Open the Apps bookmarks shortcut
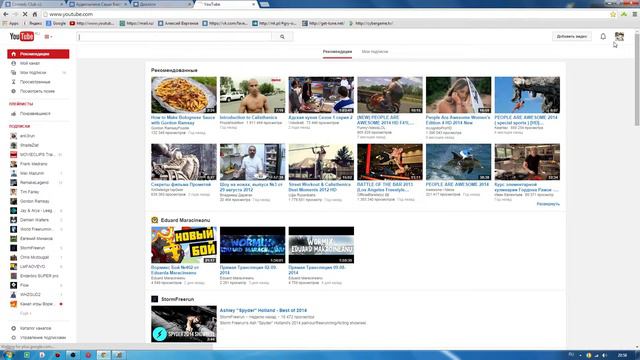 click(11, 23)
